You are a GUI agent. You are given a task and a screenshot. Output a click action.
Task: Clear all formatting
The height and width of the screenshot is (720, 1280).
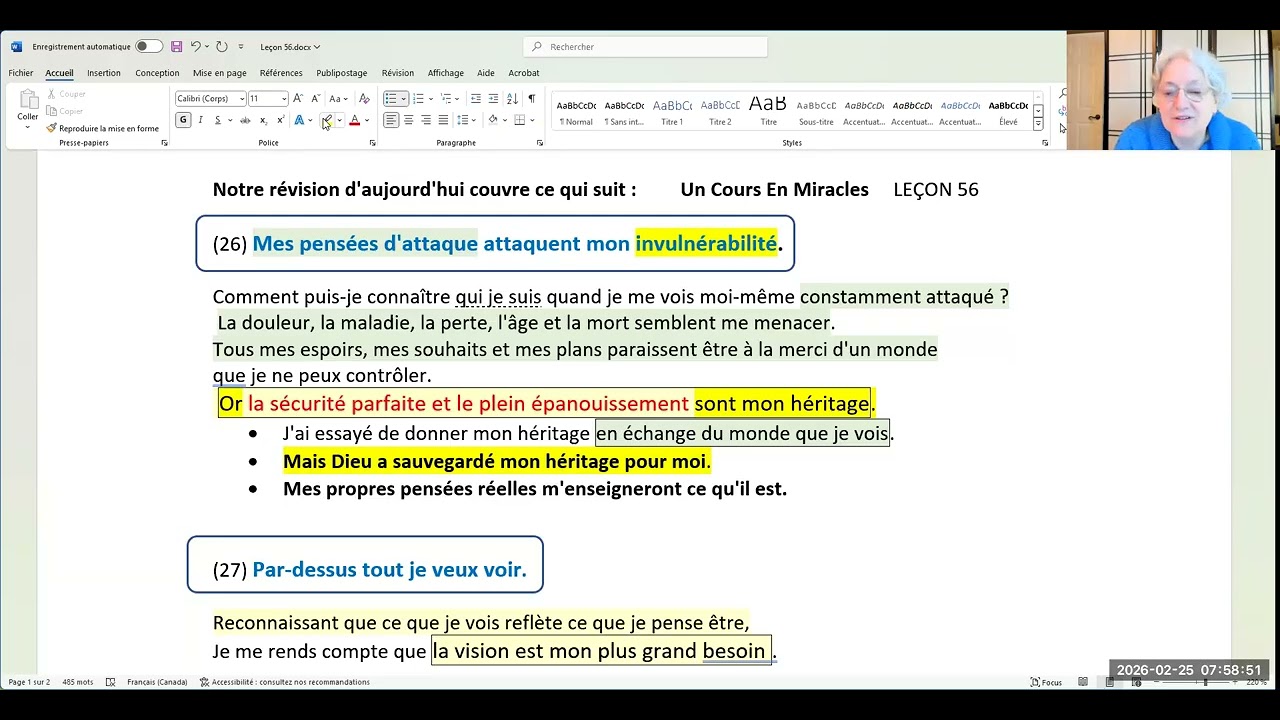tap(364, 99)
